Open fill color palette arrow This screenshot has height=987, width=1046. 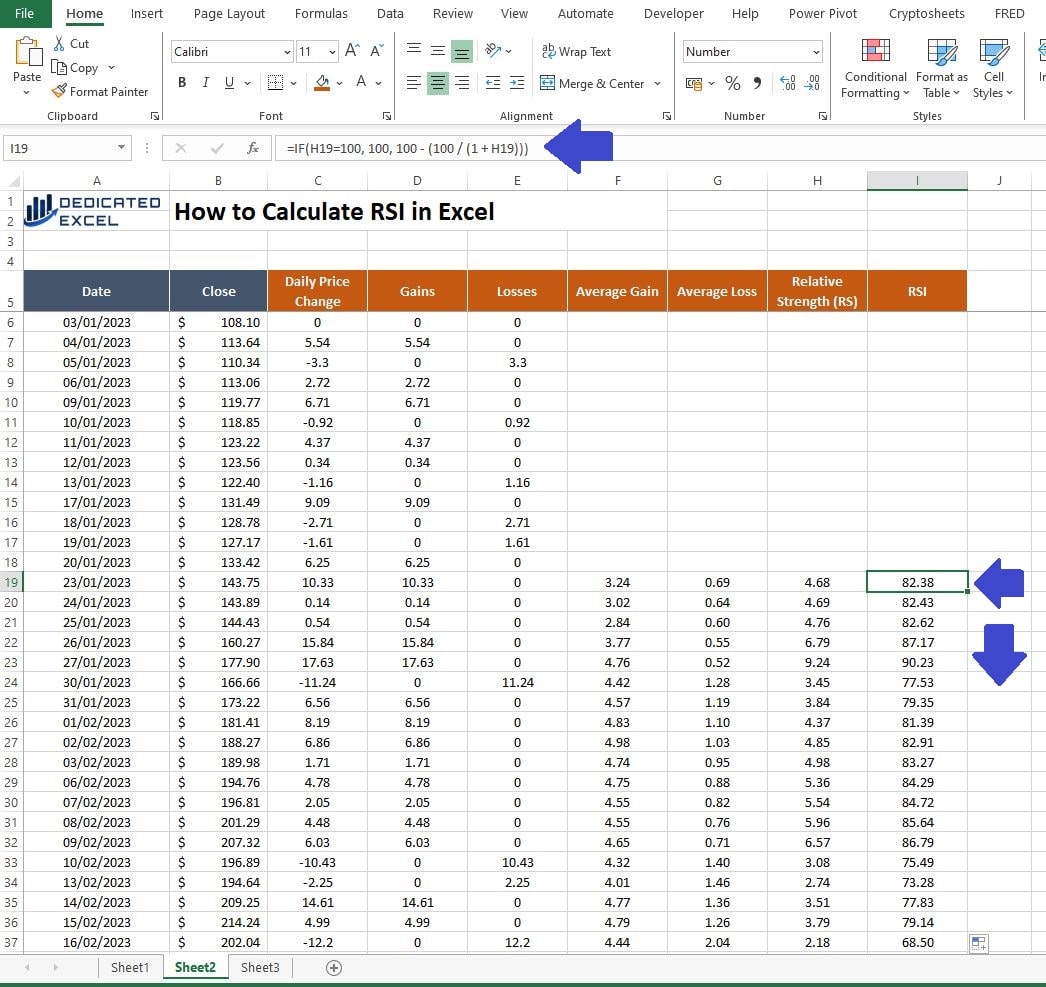[x=340, y=83]
